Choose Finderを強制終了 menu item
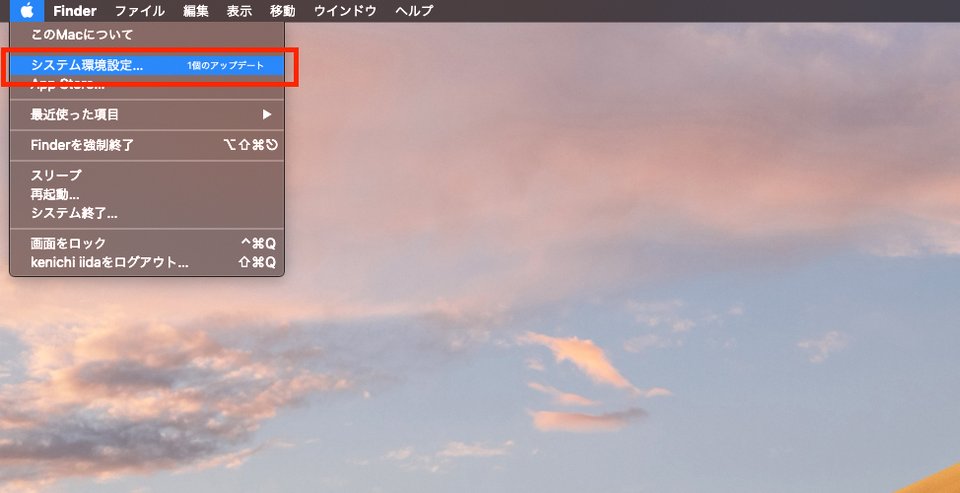 pyautogui.click(x=147, y=145)
